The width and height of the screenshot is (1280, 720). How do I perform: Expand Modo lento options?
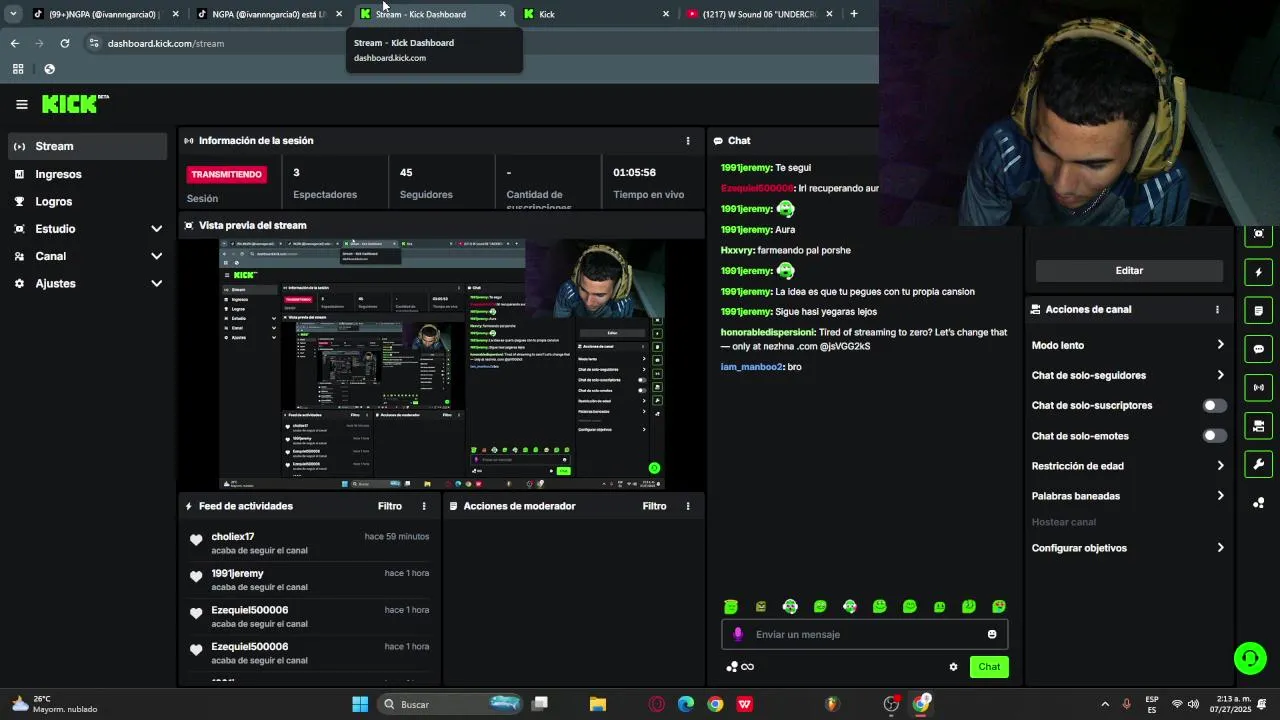pyautogui.click(x=1220, y=345)
